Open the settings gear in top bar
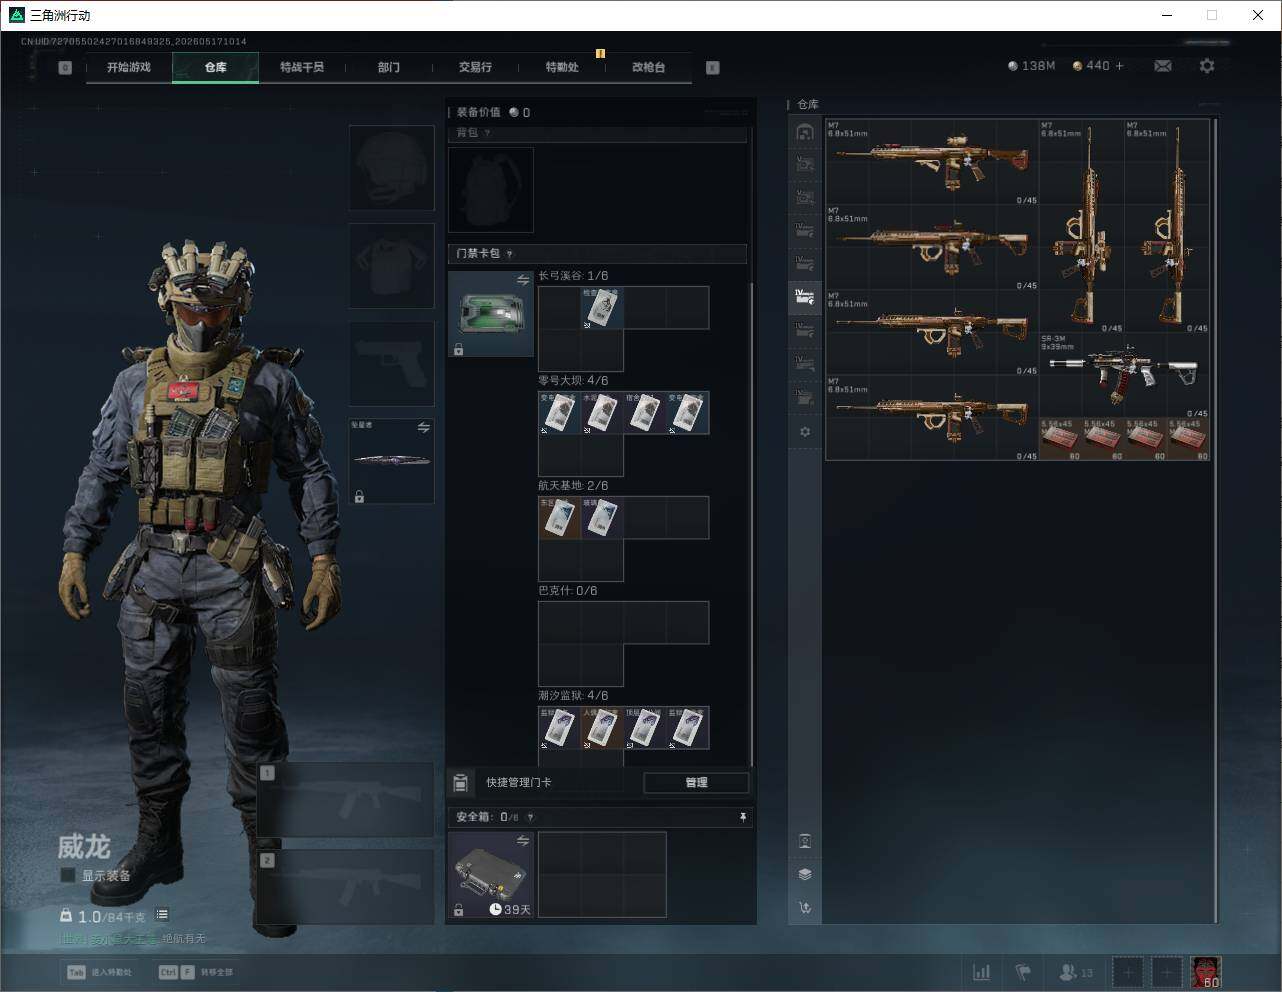The width and height of the screenshot is (1282, 992). (x=1207, y=66)
